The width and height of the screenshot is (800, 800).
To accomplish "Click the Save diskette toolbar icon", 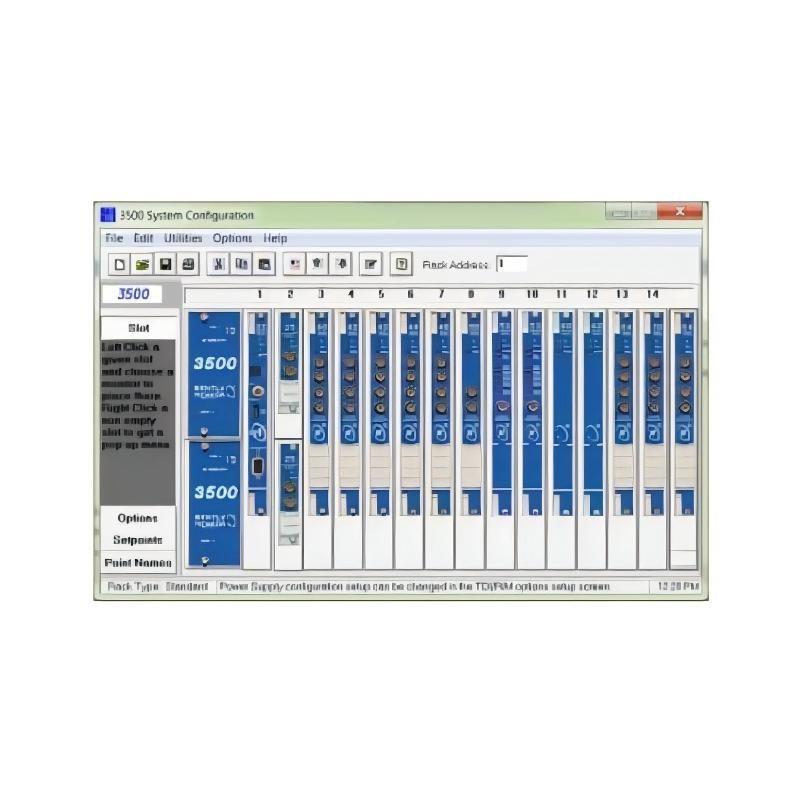I will click(x=165, y=265).
